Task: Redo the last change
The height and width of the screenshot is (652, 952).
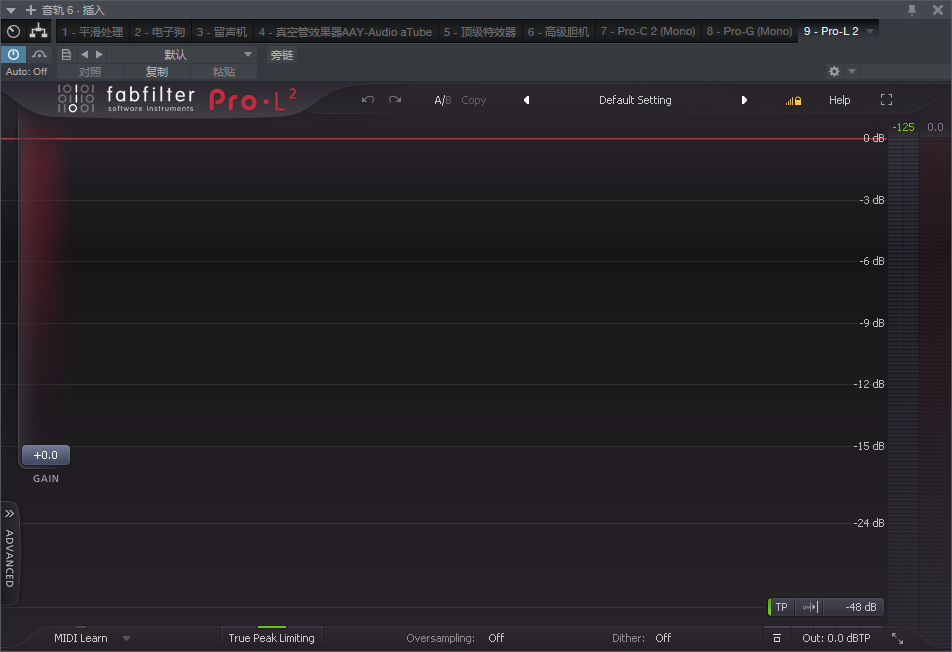Action: (x=395, y=100)
